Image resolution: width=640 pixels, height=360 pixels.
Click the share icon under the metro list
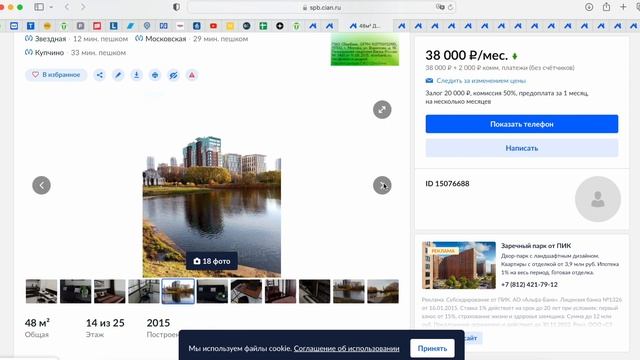(x=100, y=75)
